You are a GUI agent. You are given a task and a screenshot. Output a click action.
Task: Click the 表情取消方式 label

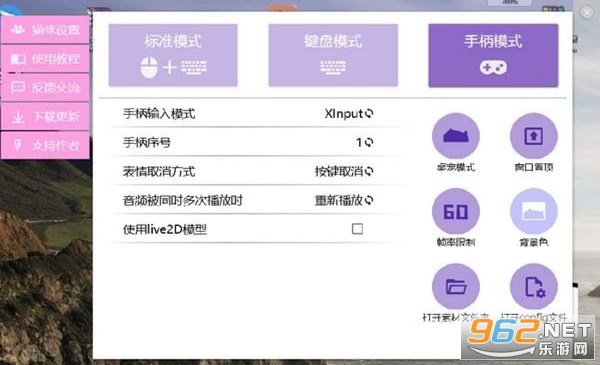159,171
